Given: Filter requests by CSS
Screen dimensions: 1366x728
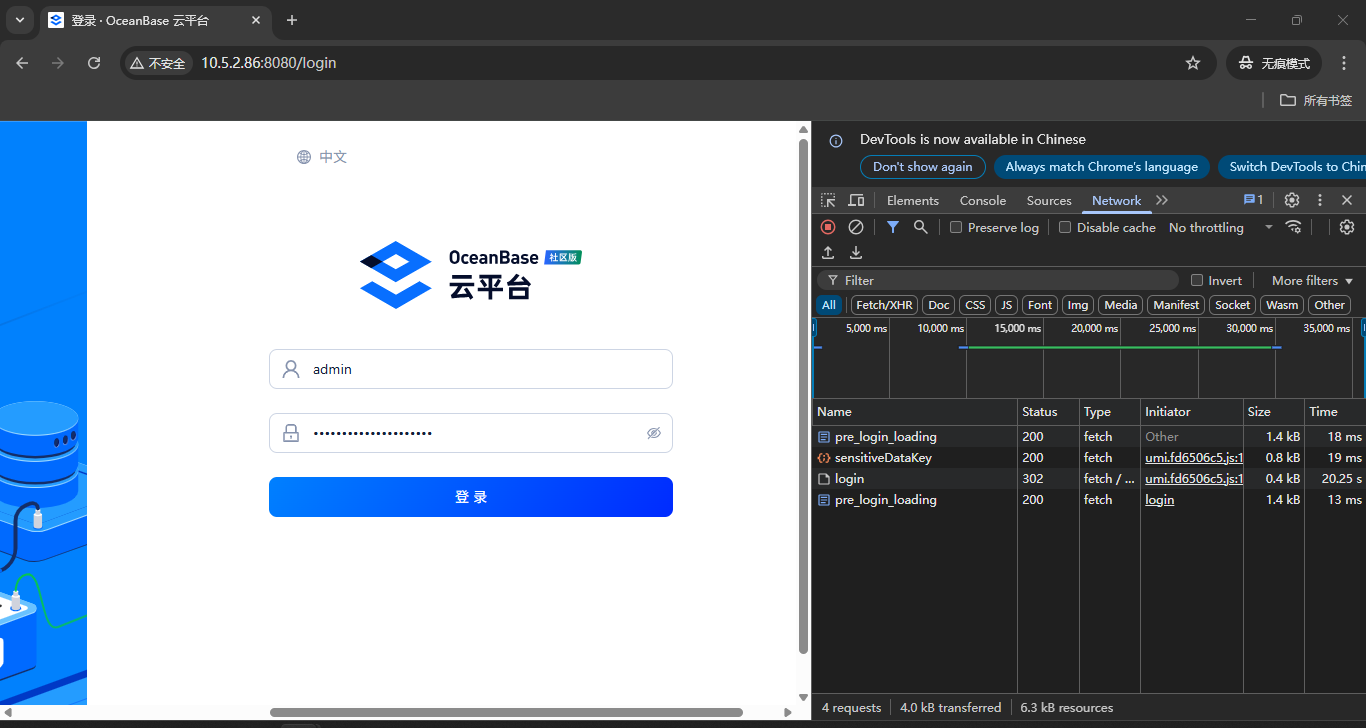Looking at the screenshot, I should [975, 305].
